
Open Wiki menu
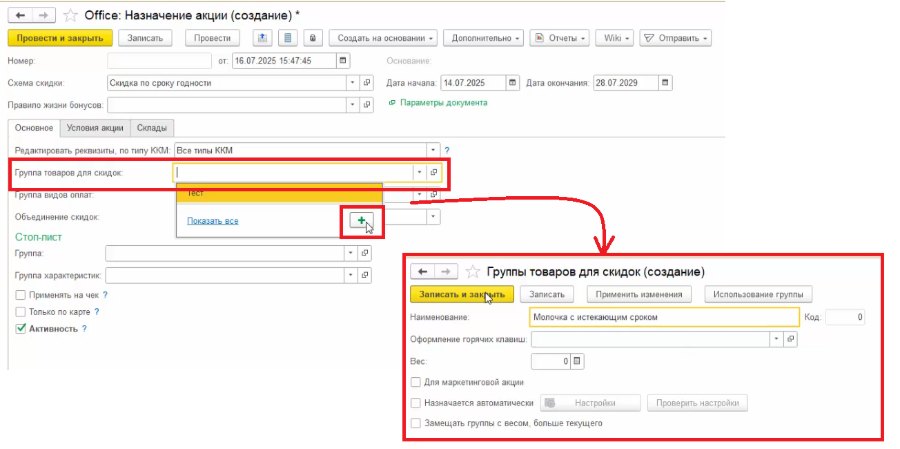click(614, 38)
